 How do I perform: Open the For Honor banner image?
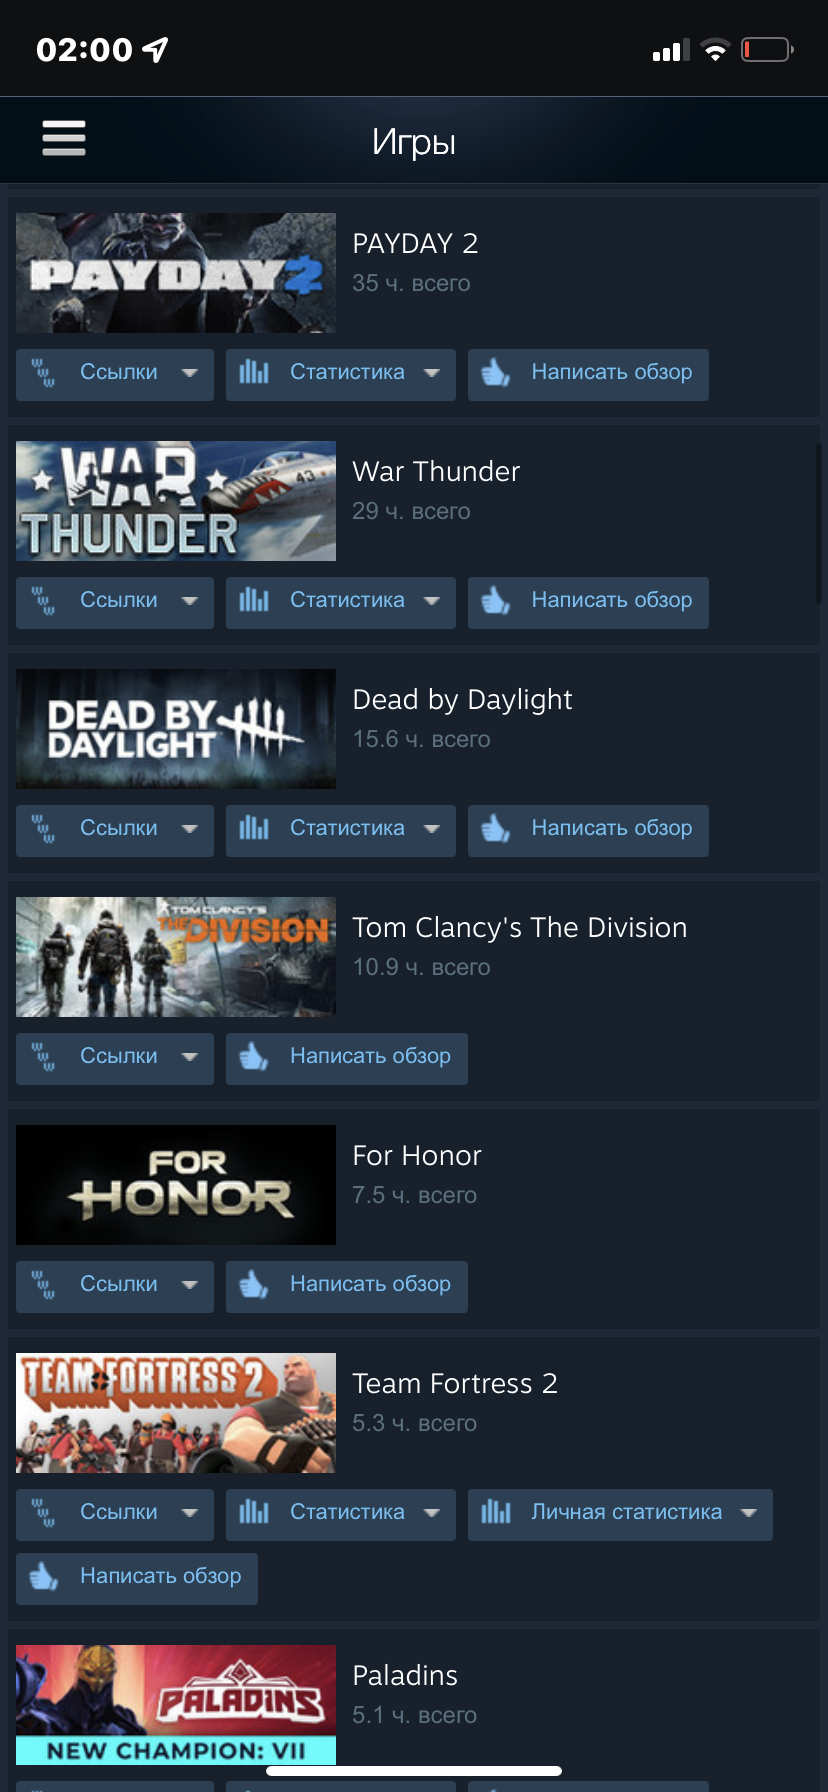[176, 1185]
